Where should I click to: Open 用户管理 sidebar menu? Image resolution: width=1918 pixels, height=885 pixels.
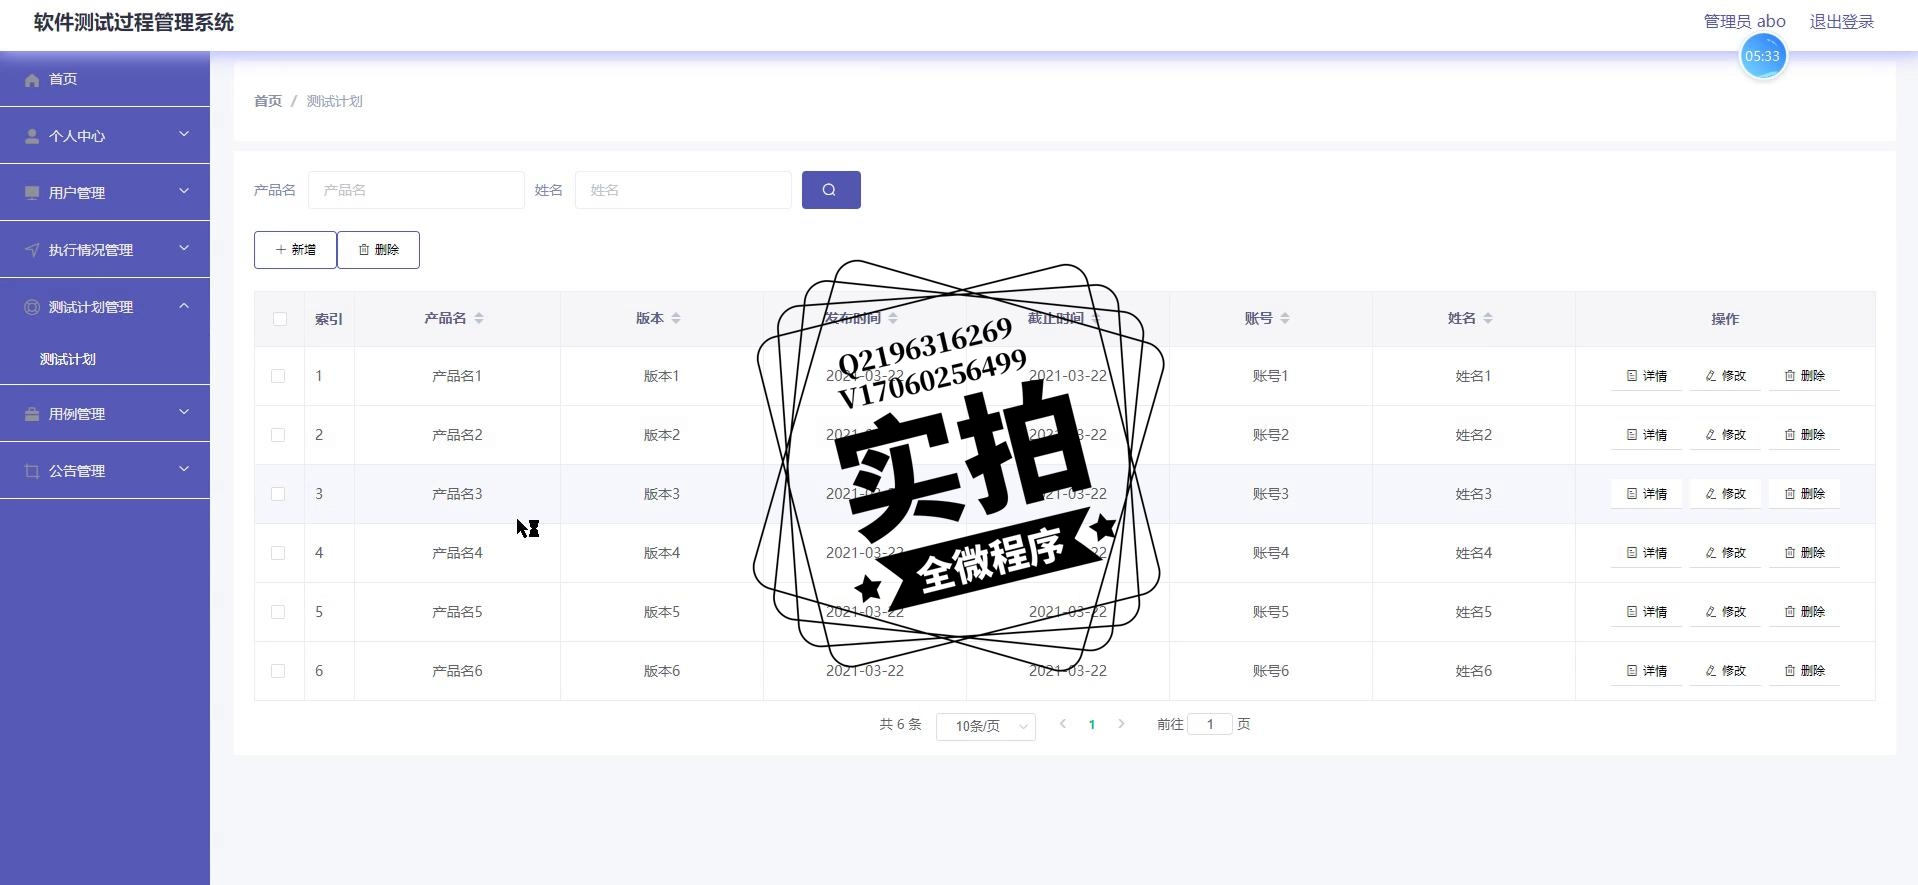105,193
